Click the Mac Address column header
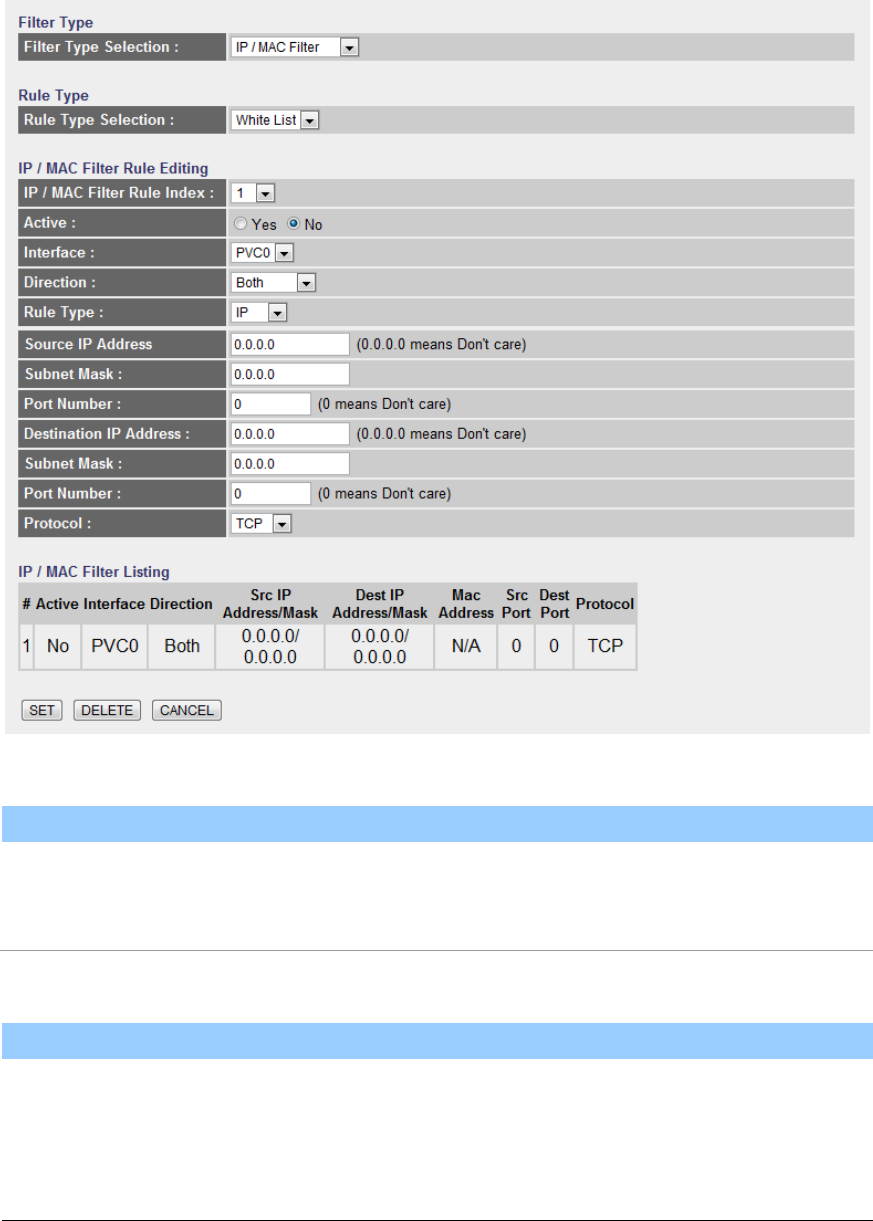Screen dimensions: 873x1221 tap(466, 604)
